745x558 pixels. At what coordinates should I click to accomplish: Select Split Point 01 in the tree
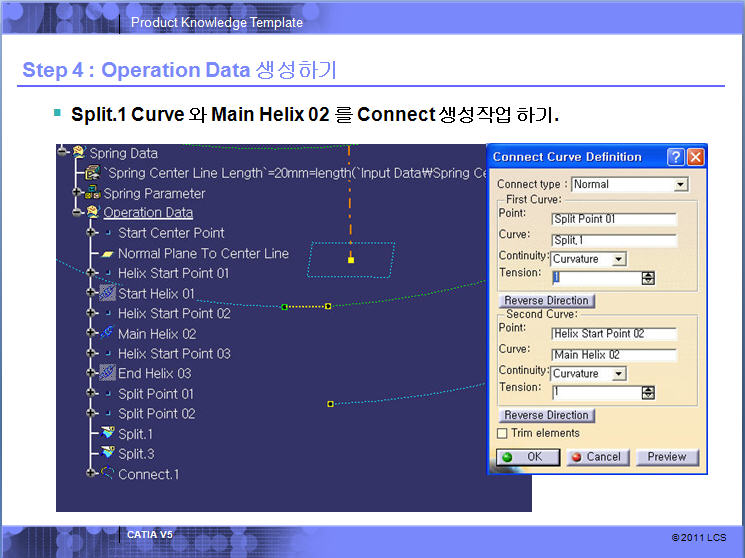click(x=156, y=394)
